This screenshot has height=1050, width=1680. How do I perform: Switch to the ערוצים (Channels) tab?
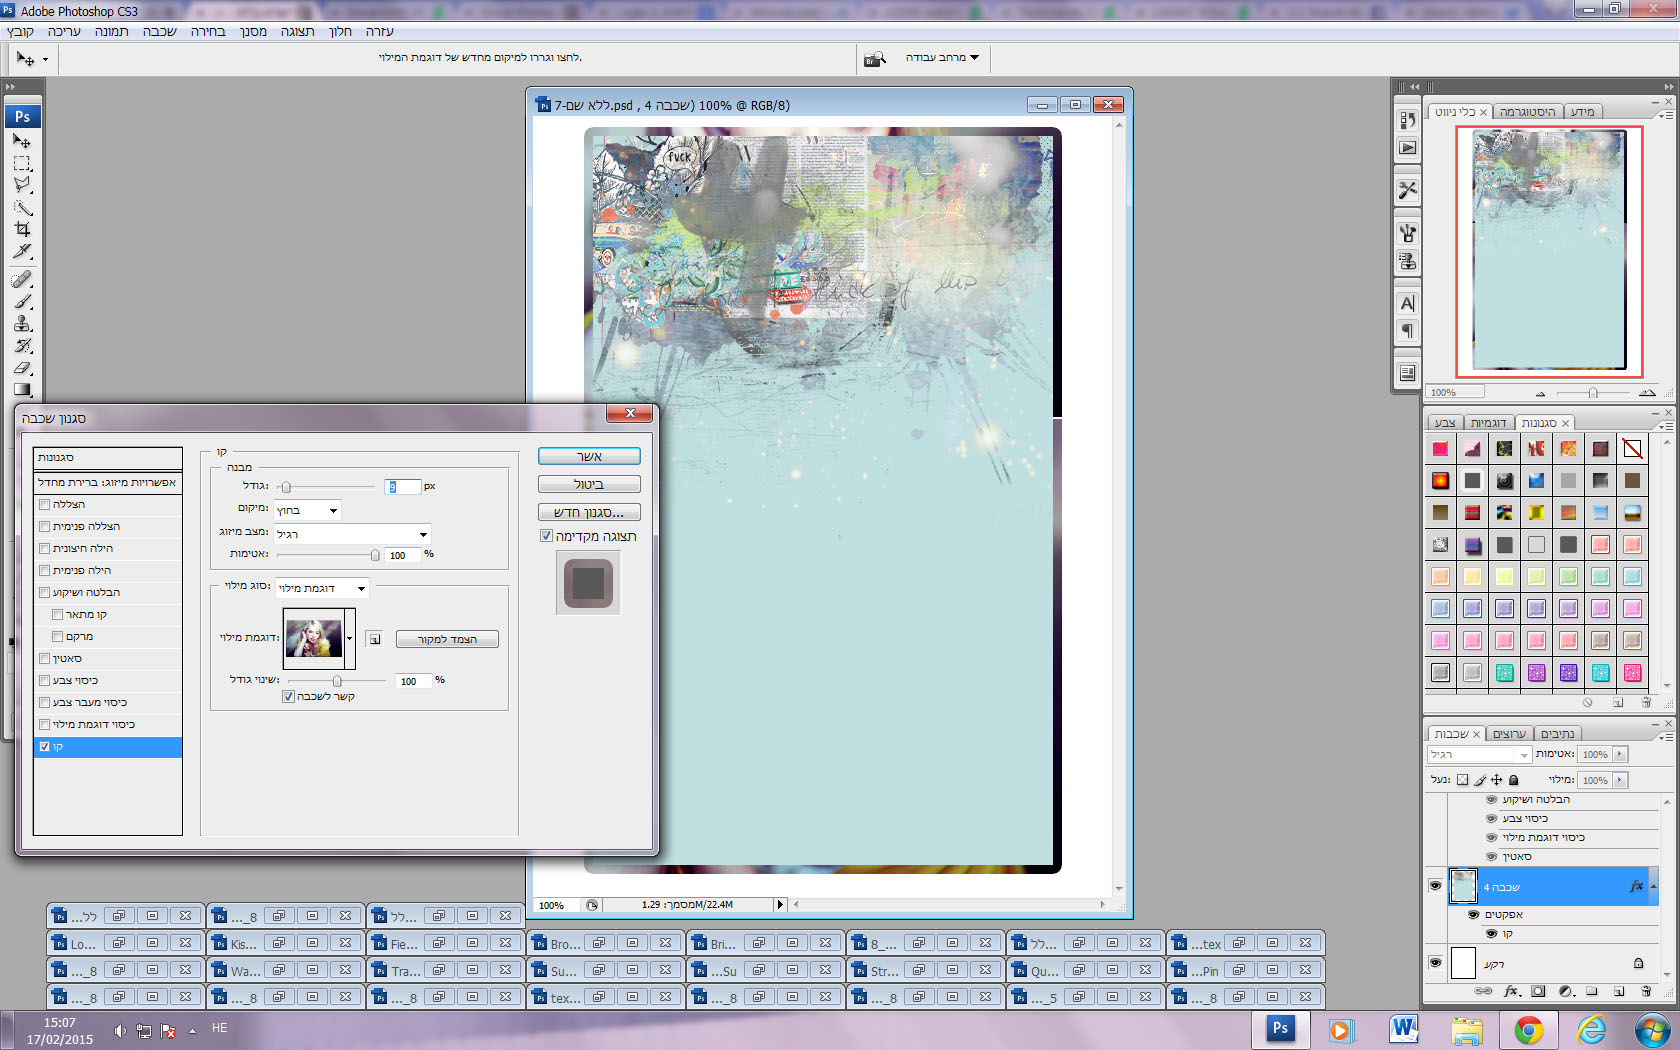point(1509,734)
